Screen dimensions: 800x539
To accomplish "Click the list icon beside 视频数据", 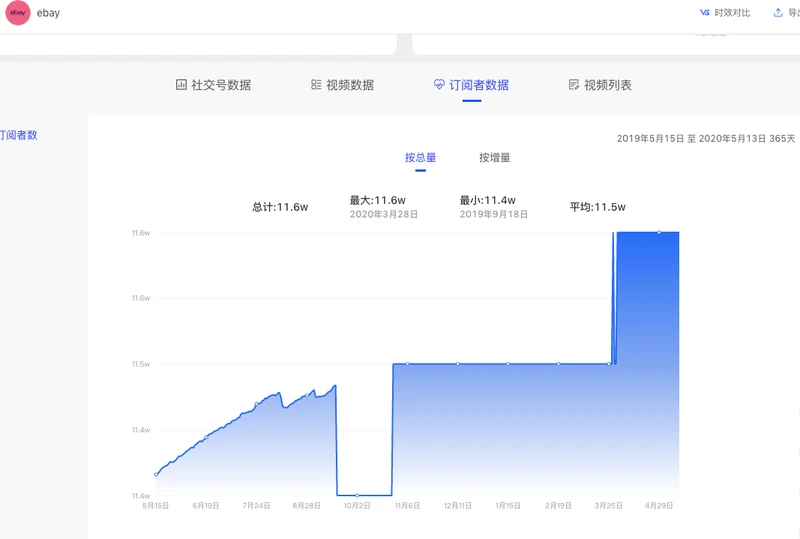I will coord(316,85).
